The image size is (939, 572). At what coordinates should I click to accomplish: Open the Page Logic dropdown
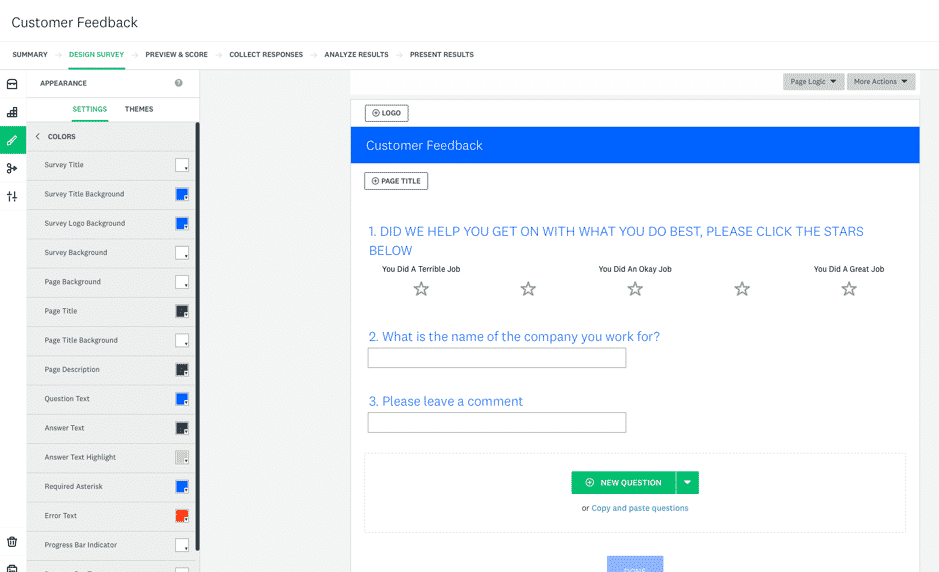point(813,81)
